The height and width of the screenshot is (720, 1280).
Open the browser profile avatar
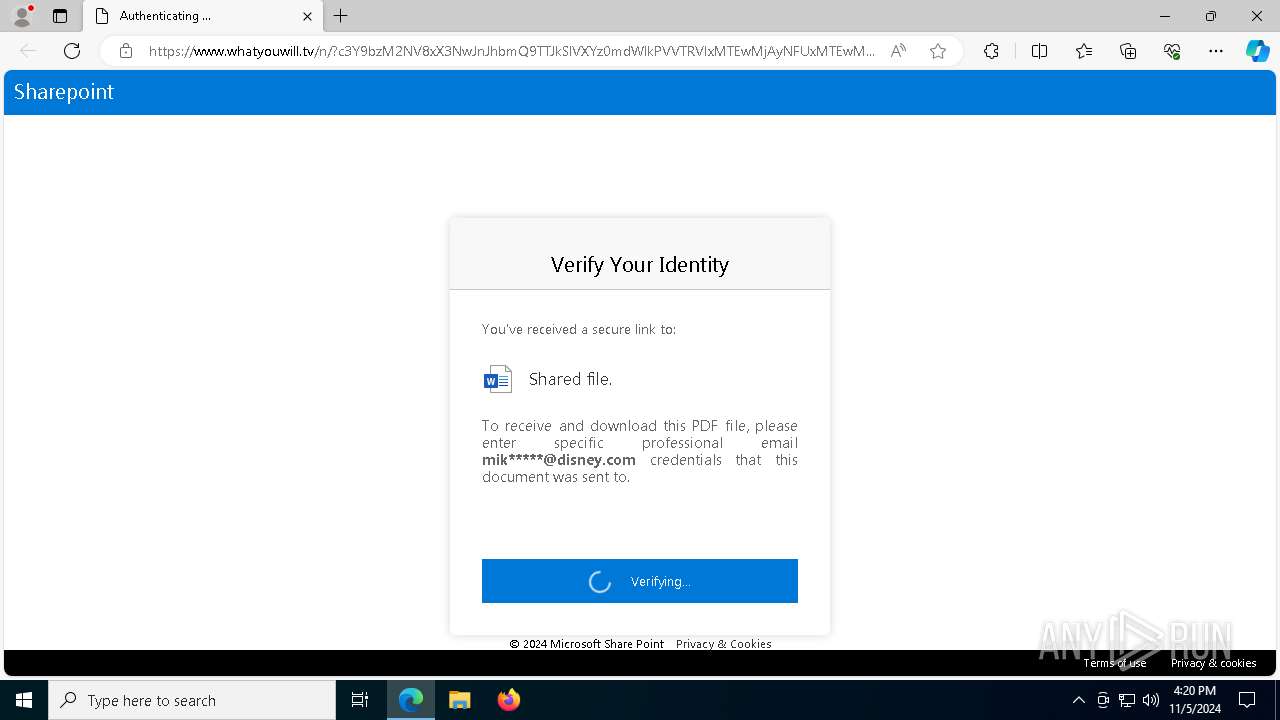tap(22, 15)
